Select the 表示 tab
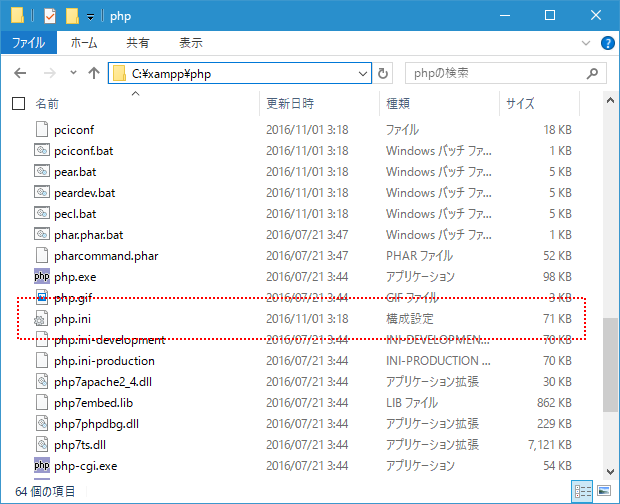The image size is (620, 504). pos(191,43)
